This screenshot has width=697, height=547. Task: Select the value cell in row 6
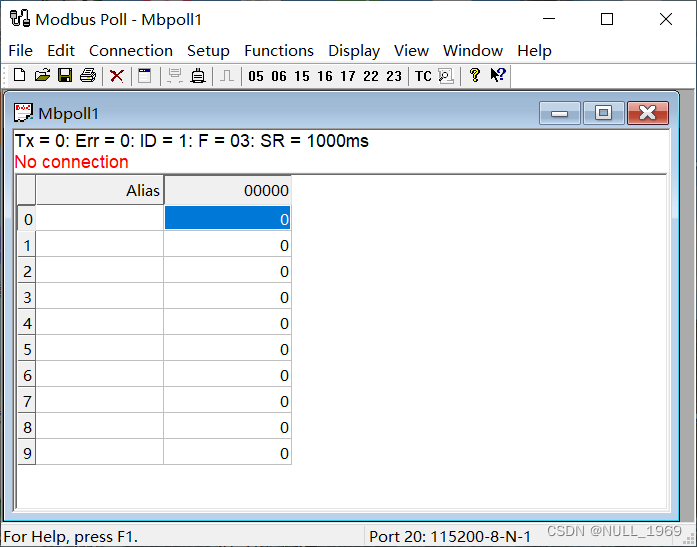pyautogui.click(x=227, y=374)
